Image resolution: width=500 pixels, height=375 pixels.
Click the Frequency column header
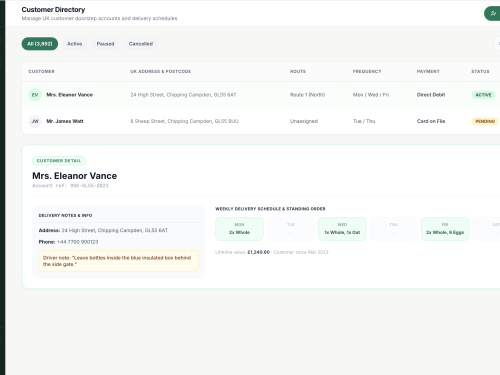367,72
